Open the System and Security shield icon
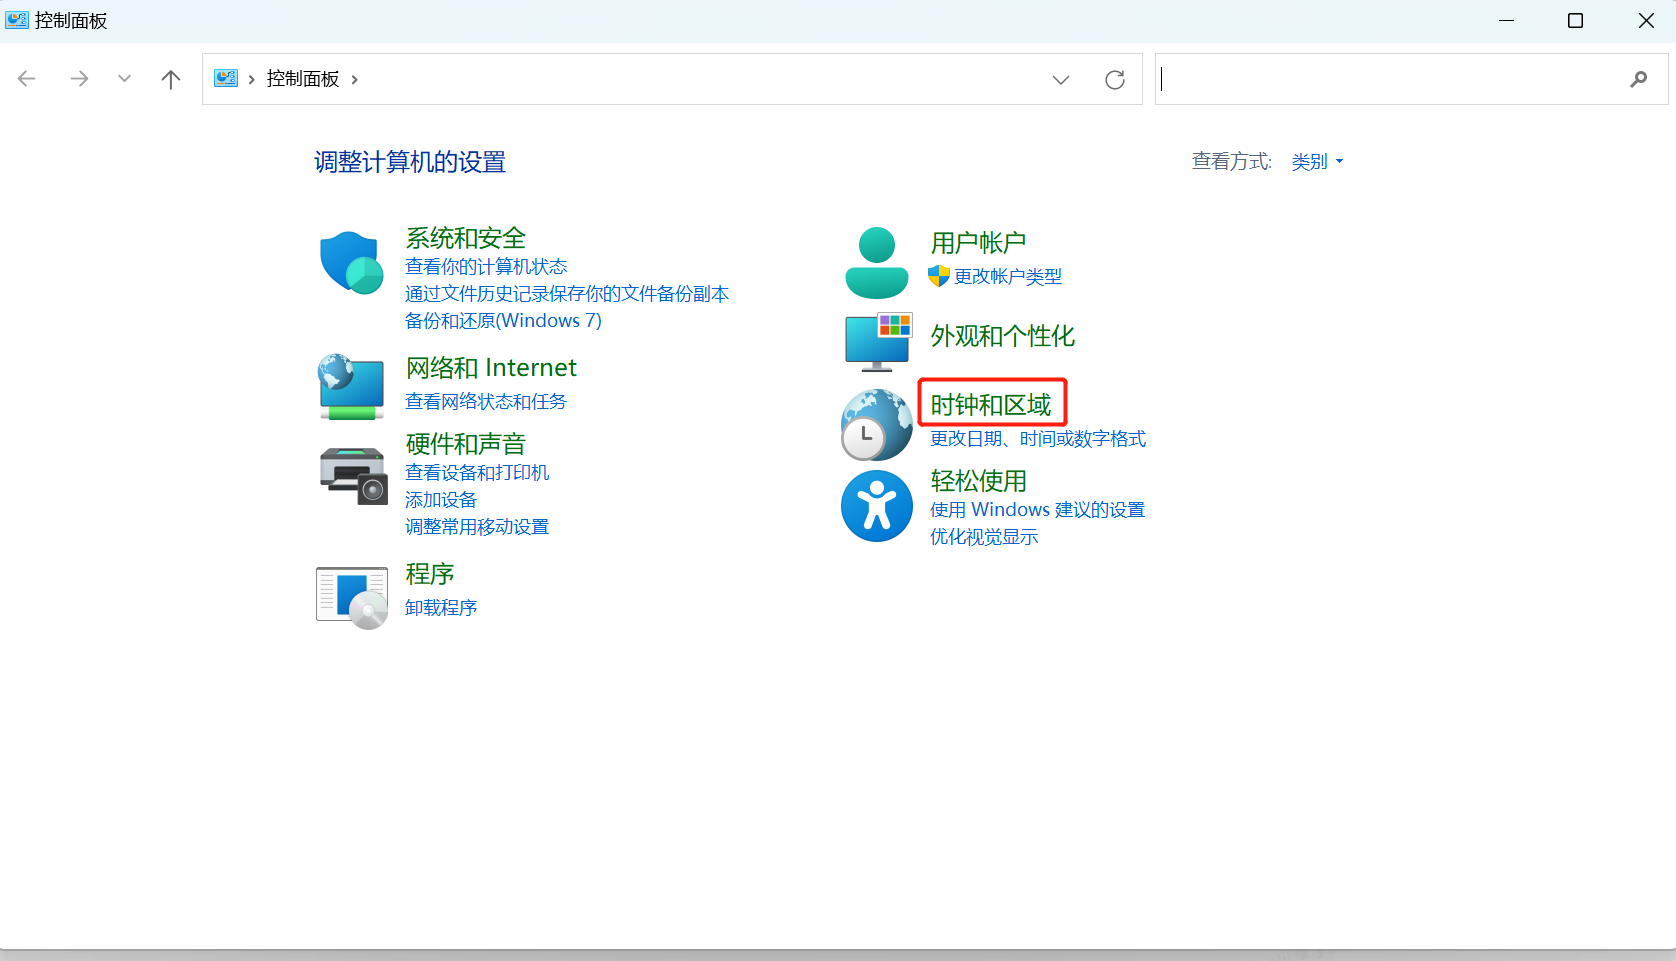Screen dimensions: 1676x961 351,262
